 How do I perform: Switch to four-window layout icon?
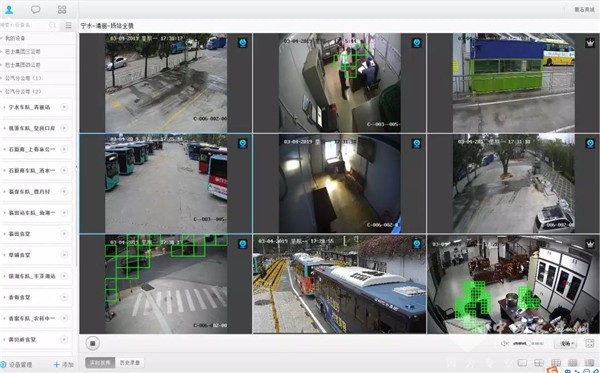(x=539, y=363)
